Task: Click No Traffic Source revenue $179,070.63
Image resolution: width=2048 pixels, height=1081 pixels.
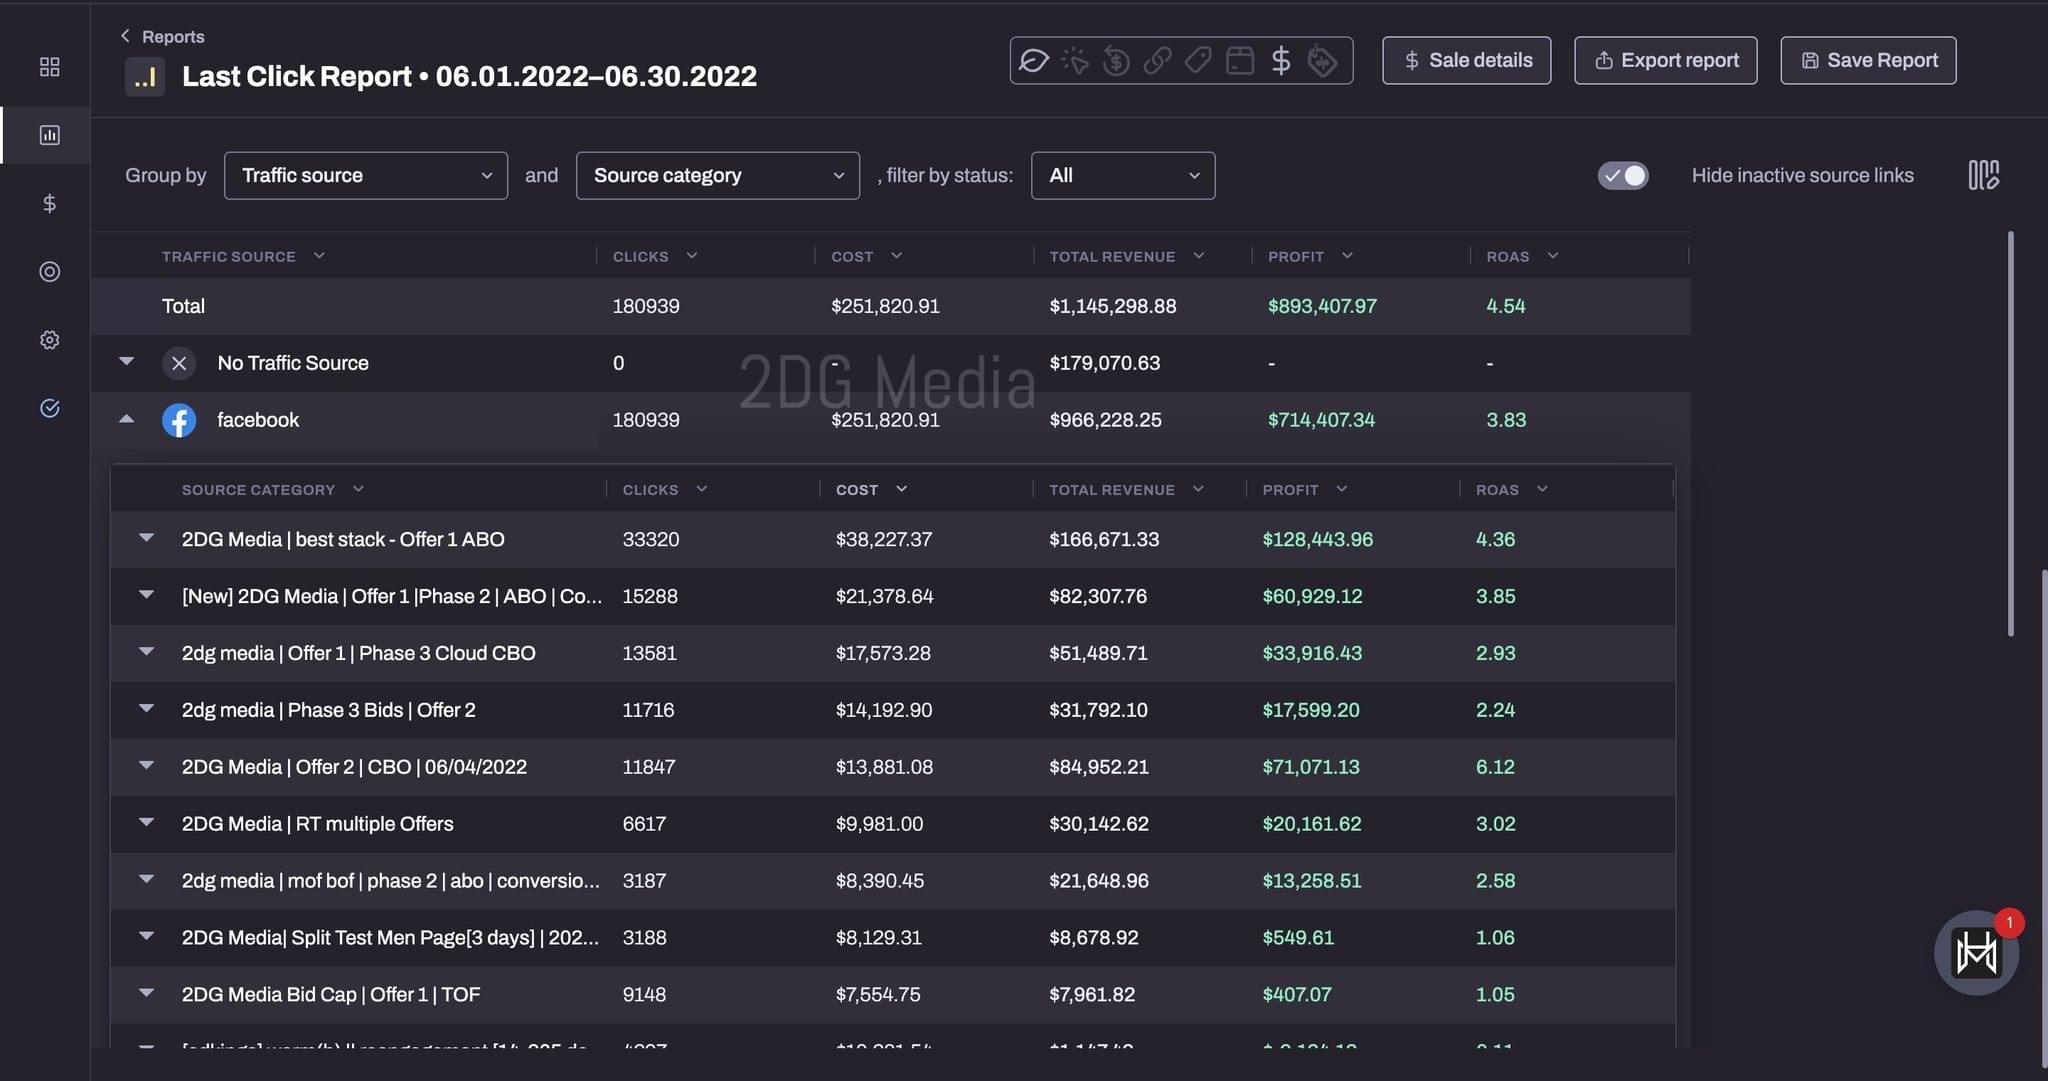Action: click(1104, 363)
